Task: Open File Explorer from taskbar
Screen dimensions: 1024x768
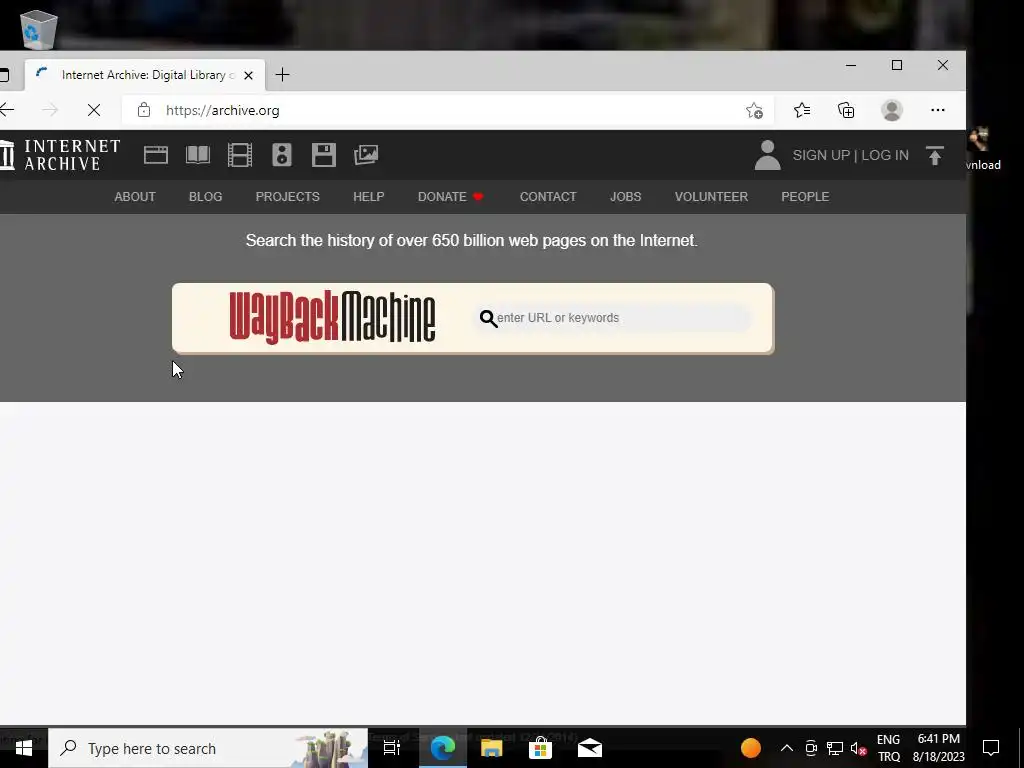Action: click(491, 748)
